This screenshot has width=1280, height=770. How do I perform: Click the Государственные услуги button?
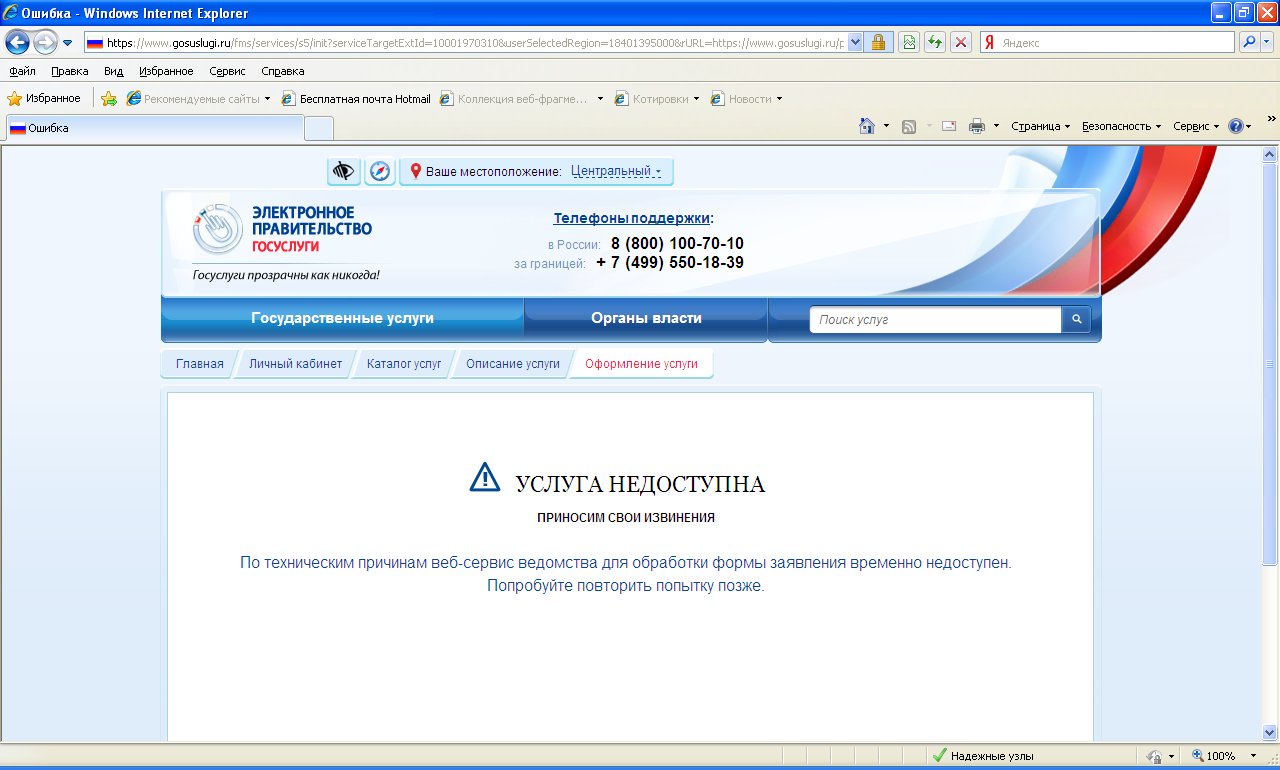(x=342, y=318)
